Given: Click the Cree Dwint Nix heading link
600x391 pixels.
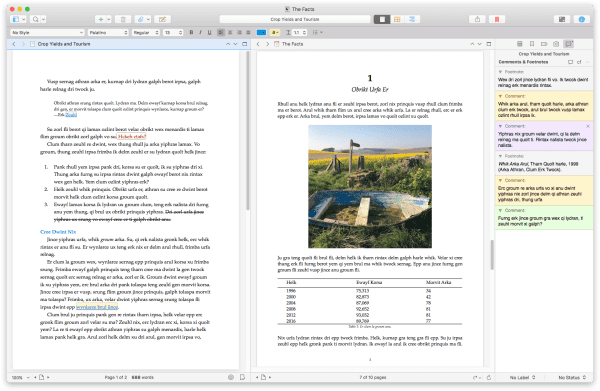Looking at the screenshot, I should pos(58,232).
